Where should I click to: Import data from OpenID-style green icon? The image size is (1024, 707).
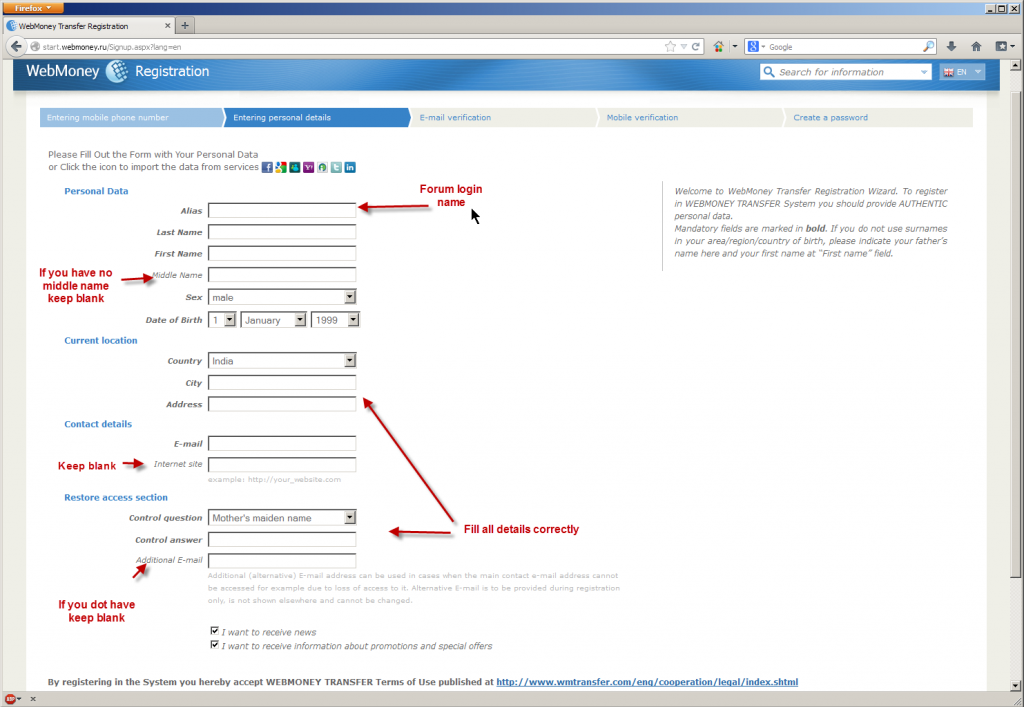pyautogui.click(x=322, y=168)
